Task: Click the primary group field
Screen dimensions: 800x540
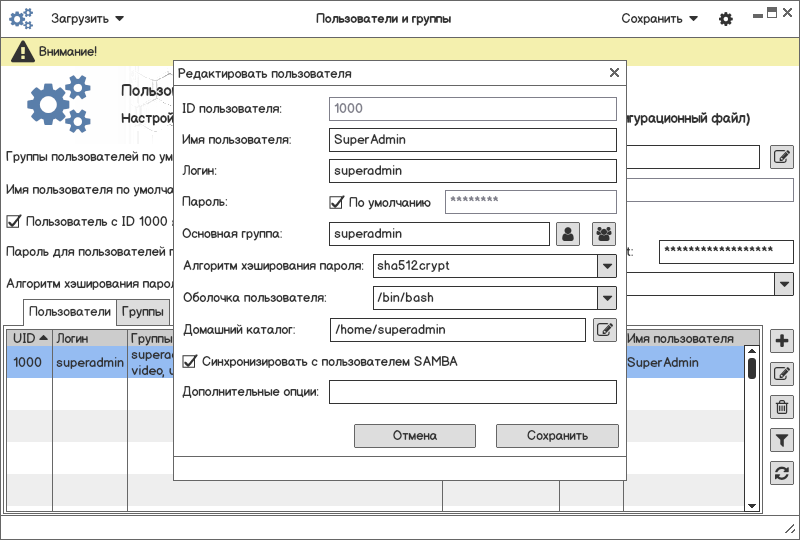Action: click(x=439, y=234)
